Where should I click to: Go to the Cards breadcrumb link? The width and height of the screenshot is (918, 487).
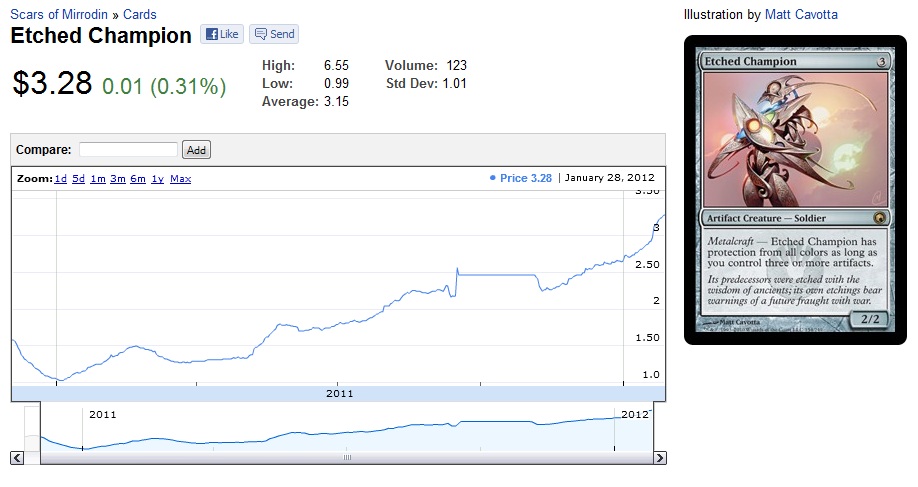click(139, 15)
